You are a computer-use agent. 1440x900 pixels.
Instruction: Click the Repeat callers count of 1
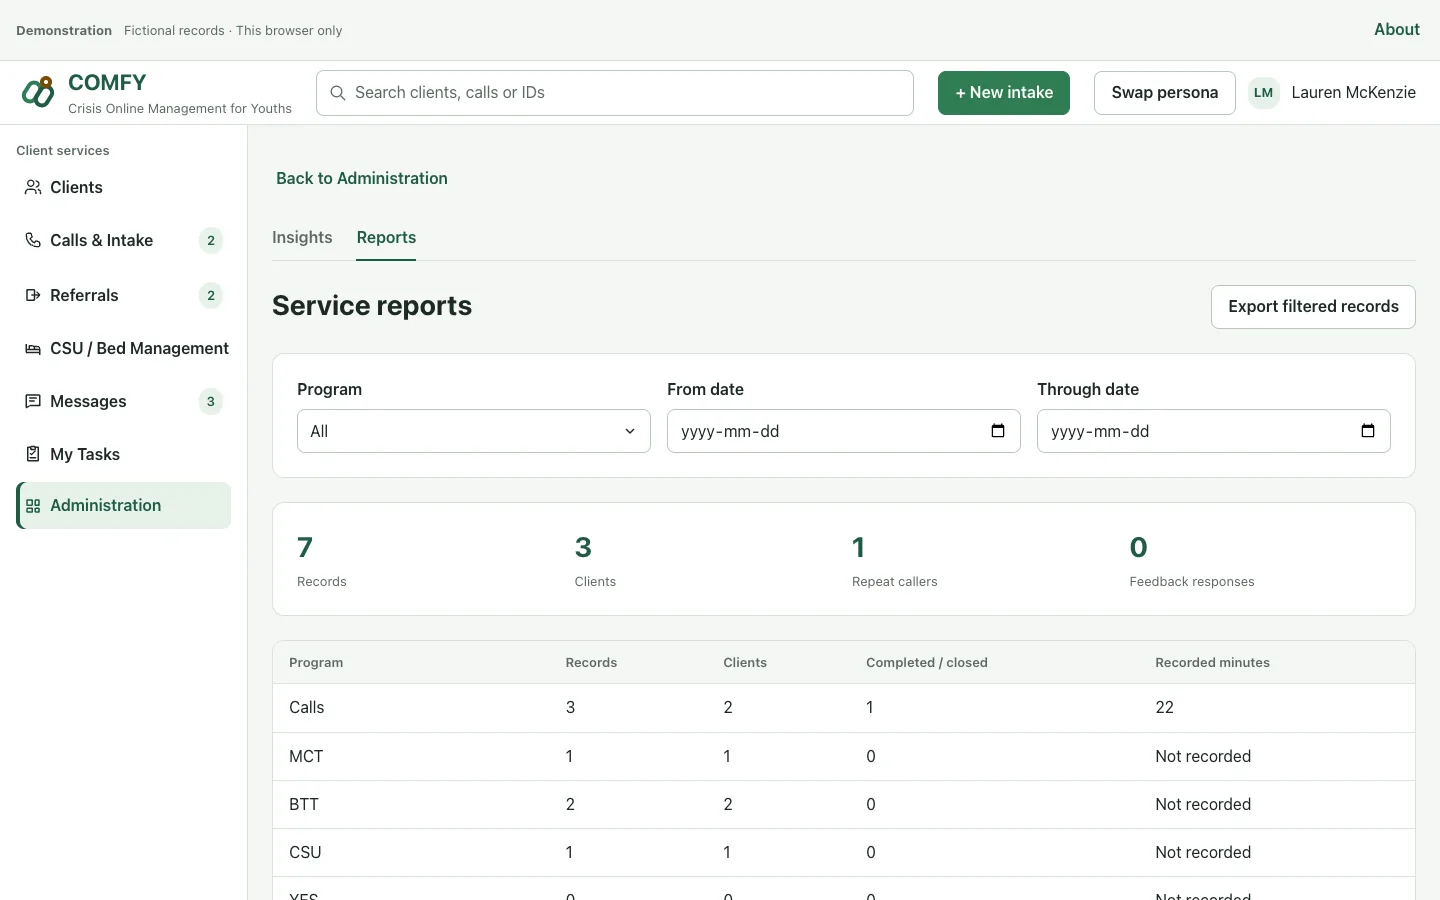(x=858, y=547)
